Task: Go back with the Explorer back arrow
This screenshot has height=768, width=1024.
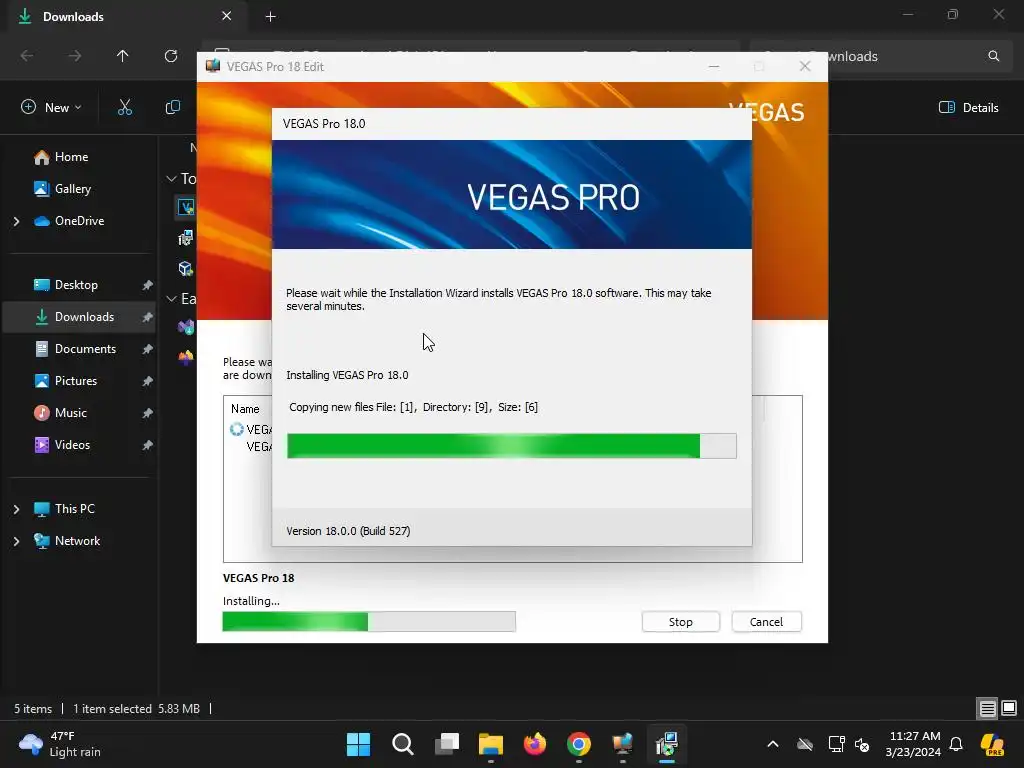Action: click(x=27, y=56)
